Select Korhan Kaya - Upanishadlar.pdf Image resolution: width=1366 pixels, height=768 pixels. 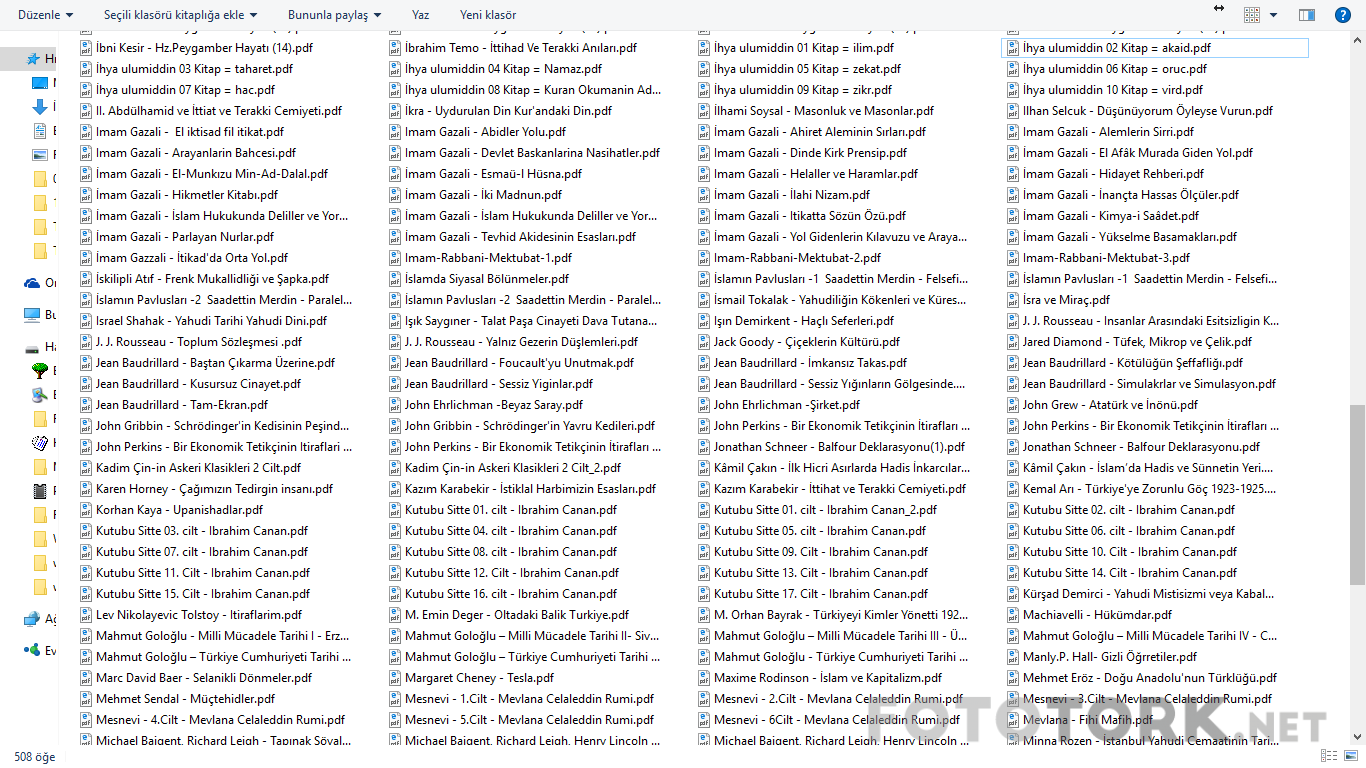pos(170,509)
